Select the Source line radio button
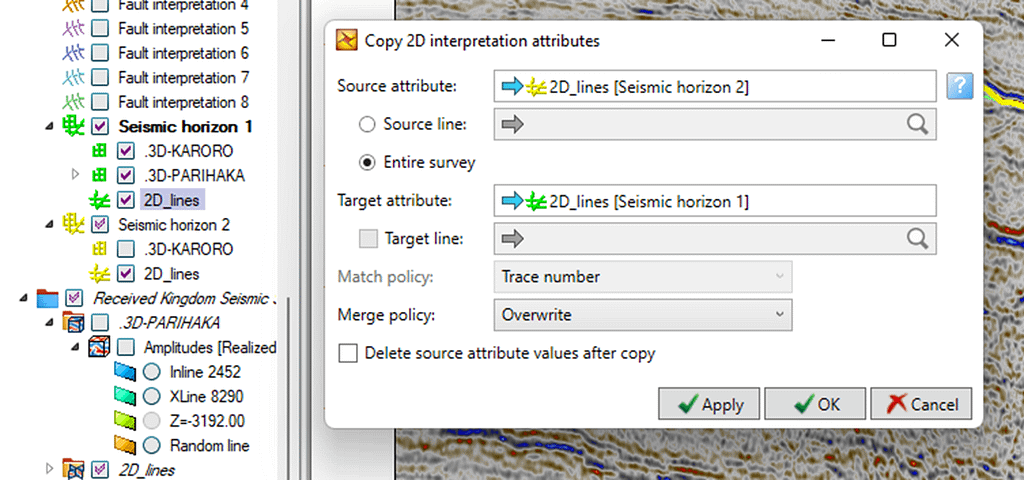 pos(368,124)
